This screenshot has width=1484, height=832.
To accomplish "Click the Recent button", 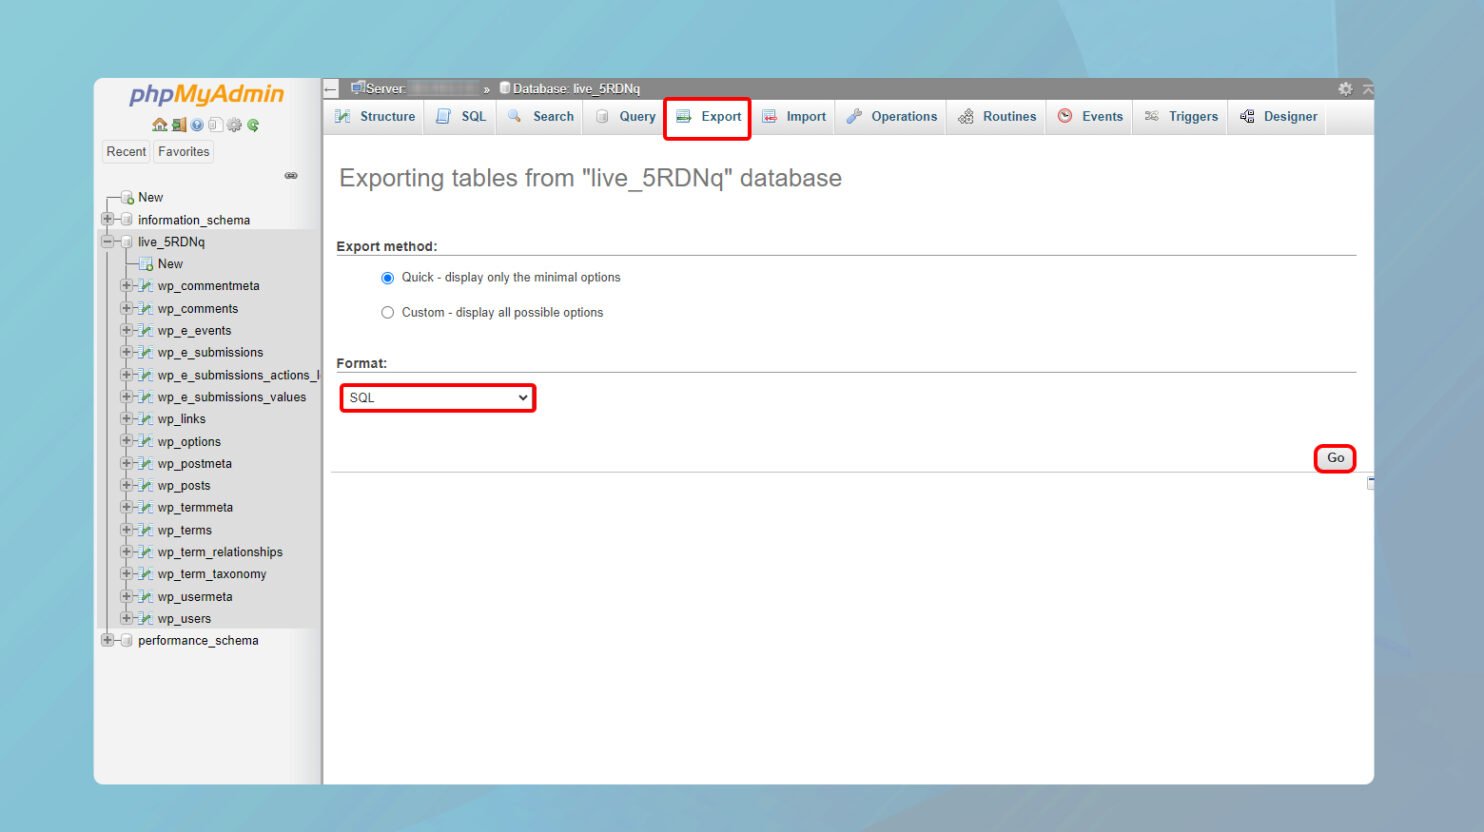I will pyautogui.click(x=126, y=152).
